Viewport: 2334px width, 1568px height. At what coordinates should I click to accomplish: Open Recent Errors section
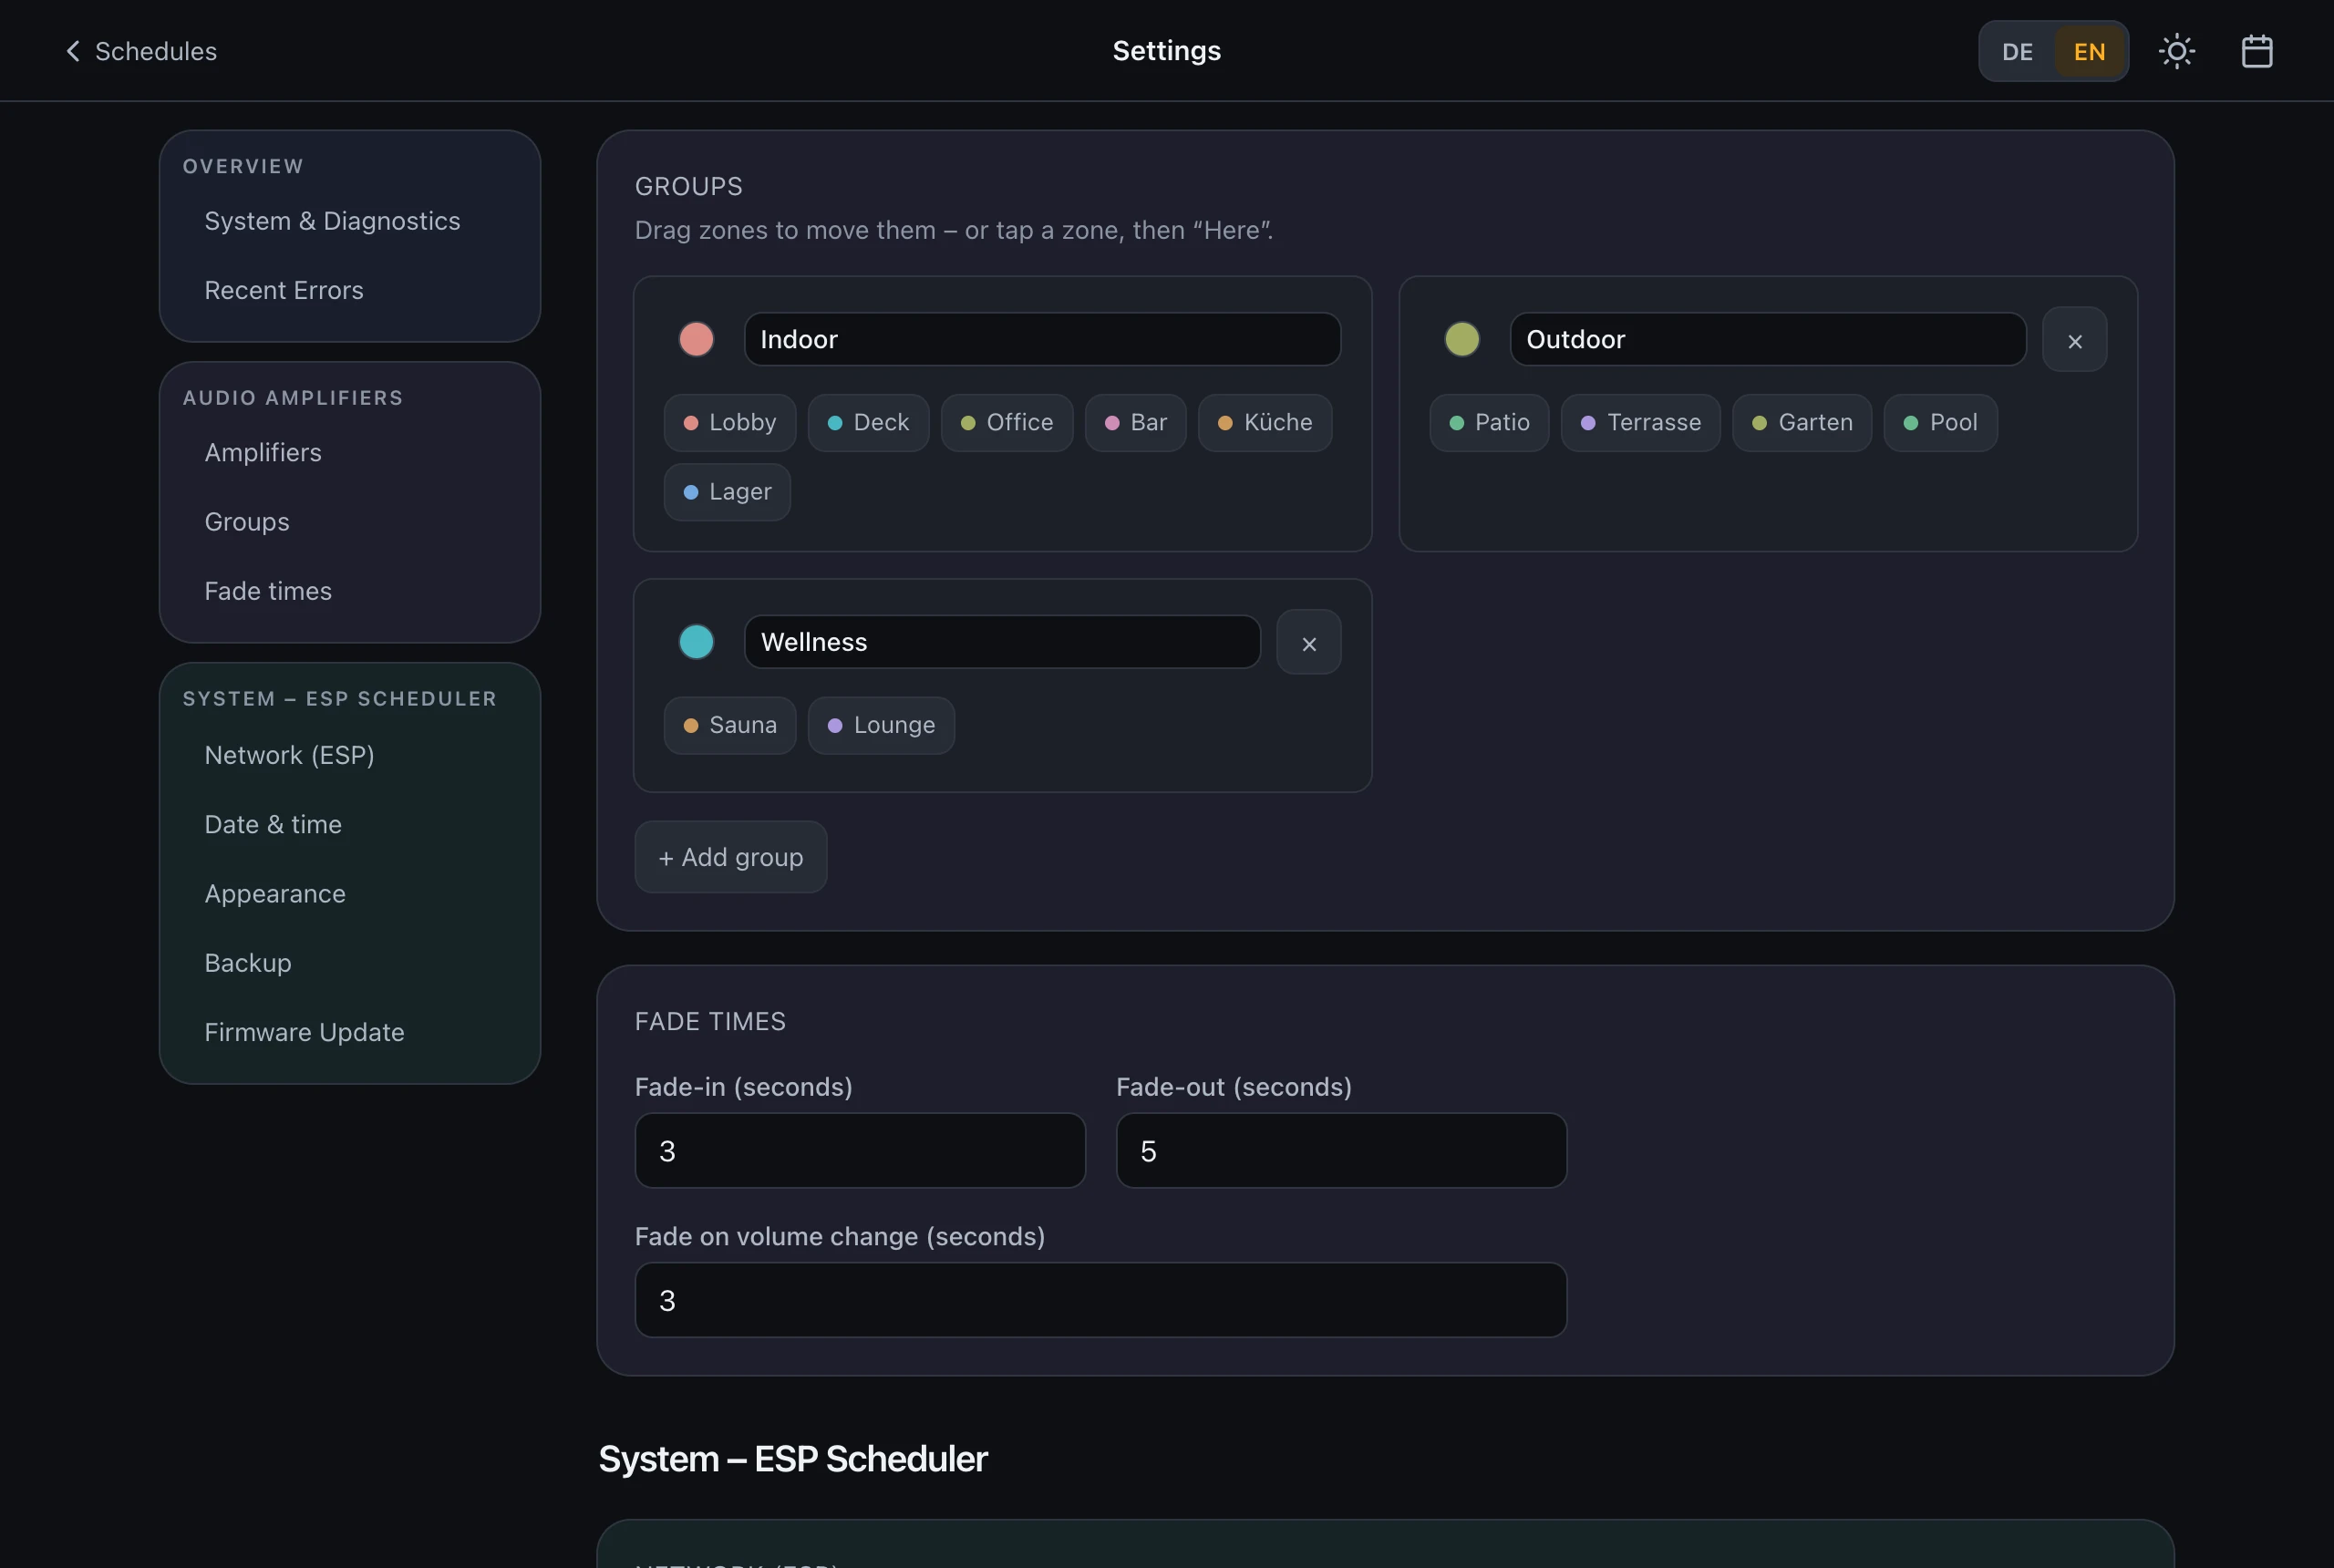point(284,290)
